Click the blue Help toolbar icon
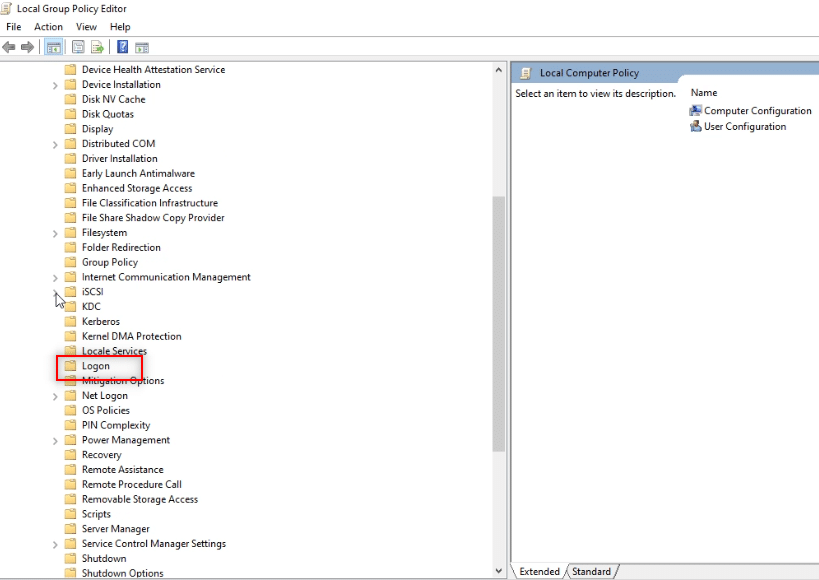 pyautogui.click(x=123, y=47)
